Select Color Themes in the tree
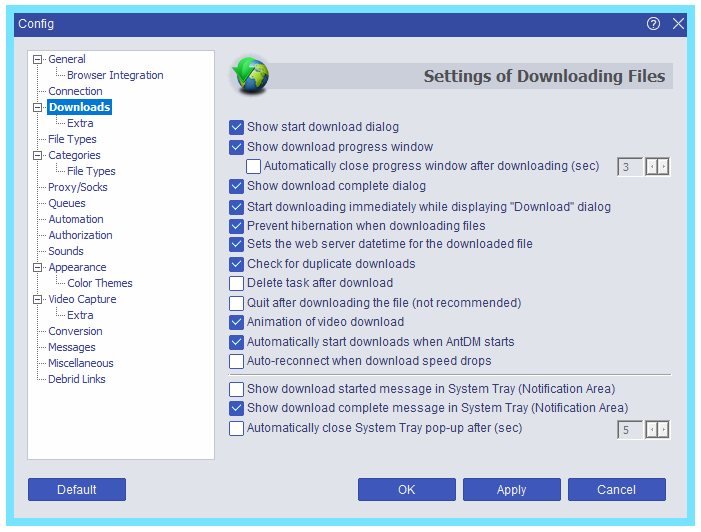This screenshot has width=701, height=532. click(x=100, y=283)
